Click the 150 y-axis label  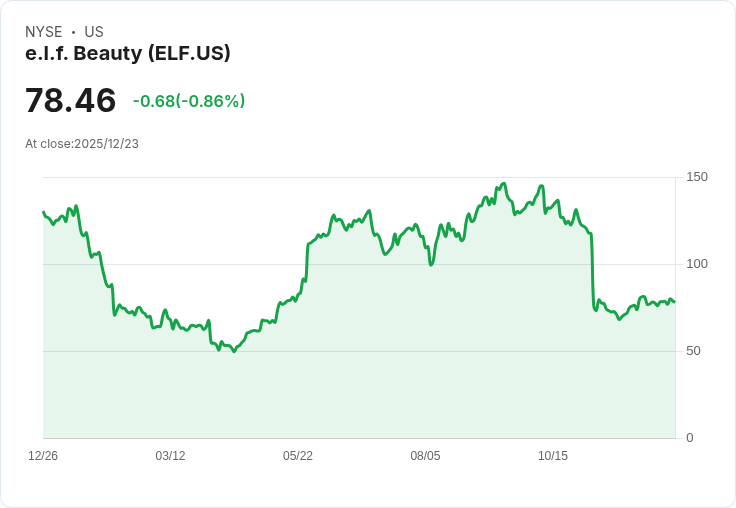coord(697,177)
